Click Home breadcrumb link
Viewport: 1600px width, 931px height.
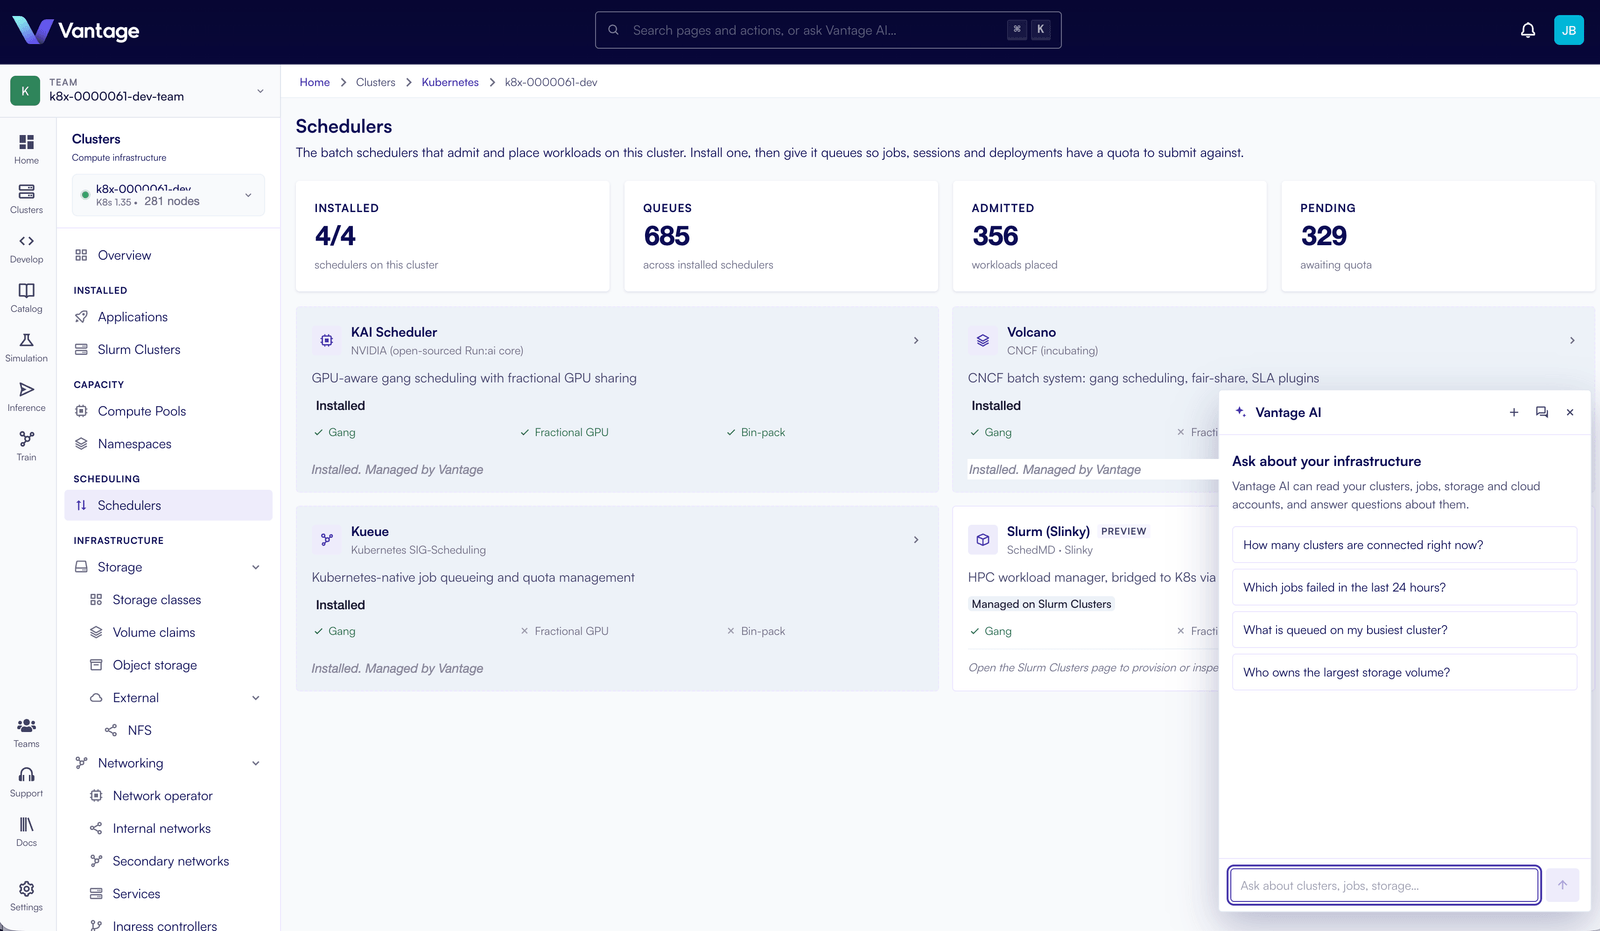click(x=314, y=82)
